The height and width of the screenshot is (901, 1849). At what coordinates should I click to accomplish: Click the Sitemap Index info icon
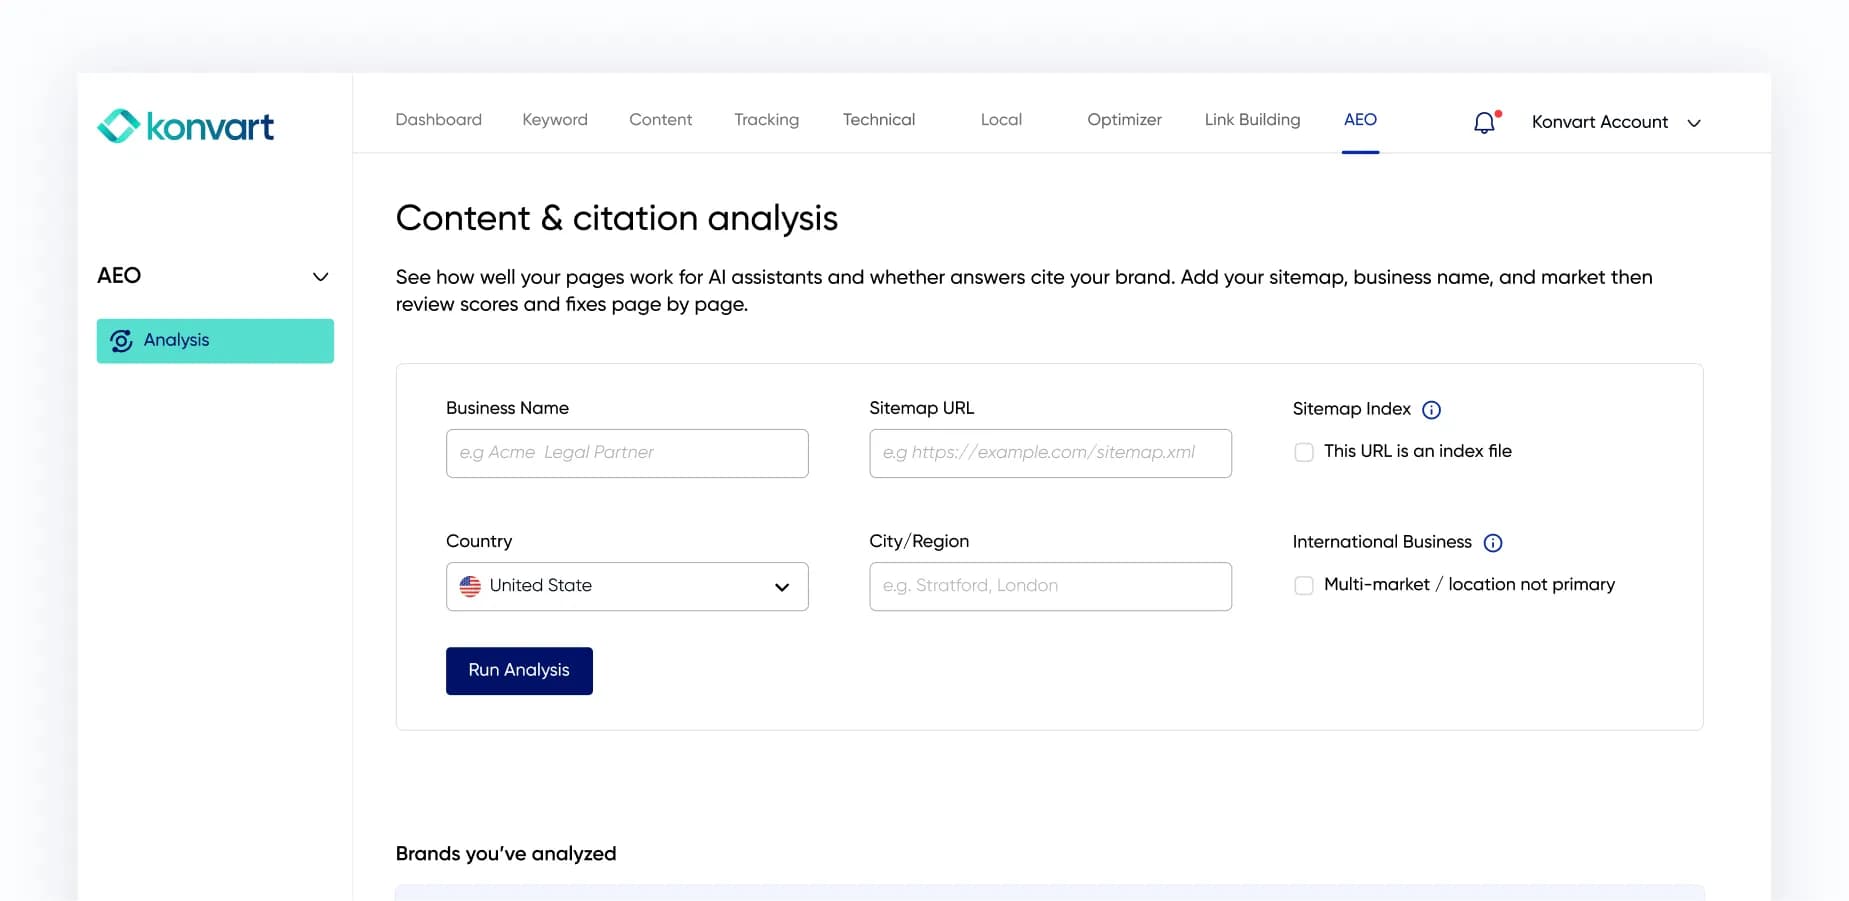tap(1431, 410)
